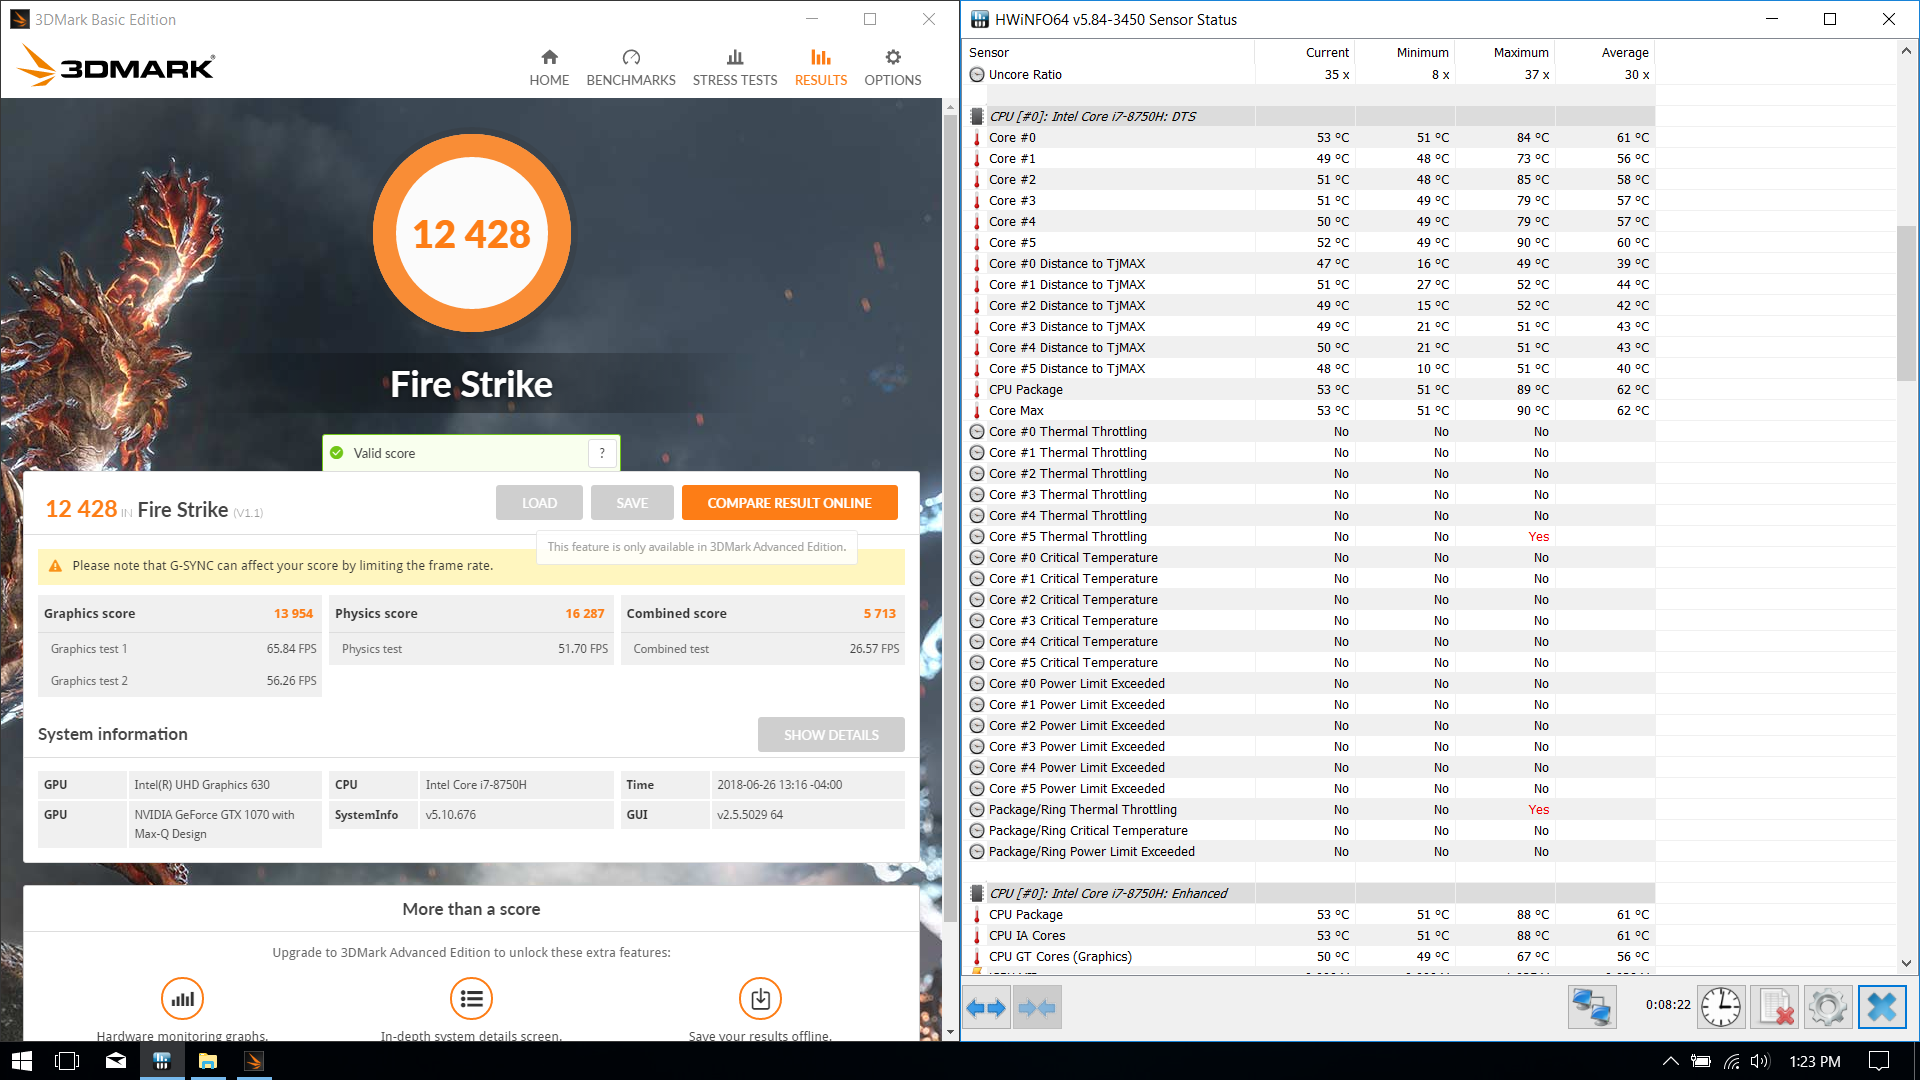This screenshot has height=1080, width=1920.
Task: Open File Explorer from taskbar
Action: click(208, 1061)
